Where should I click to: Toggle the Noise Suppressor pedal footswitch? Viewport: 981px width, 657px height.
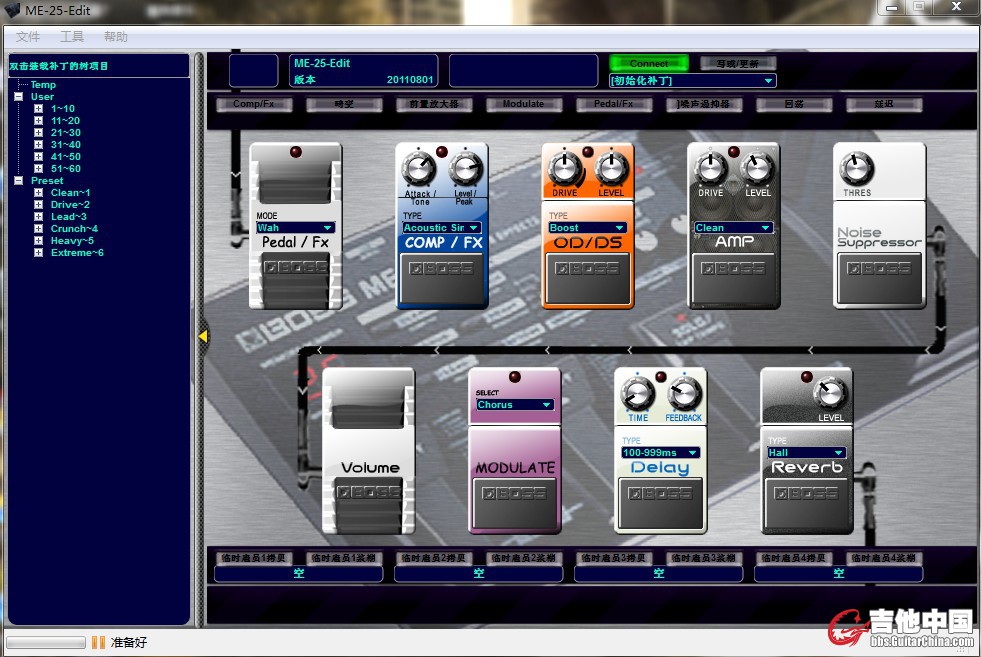click(x=879, y=279)
